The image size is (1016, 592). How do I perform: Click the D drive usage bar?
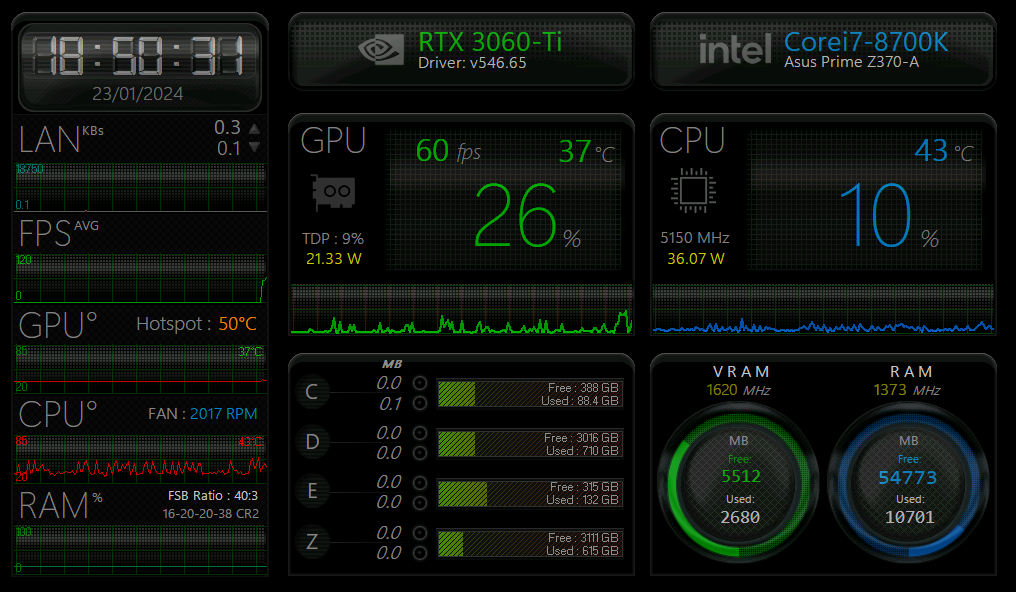(x=530, y=444)
